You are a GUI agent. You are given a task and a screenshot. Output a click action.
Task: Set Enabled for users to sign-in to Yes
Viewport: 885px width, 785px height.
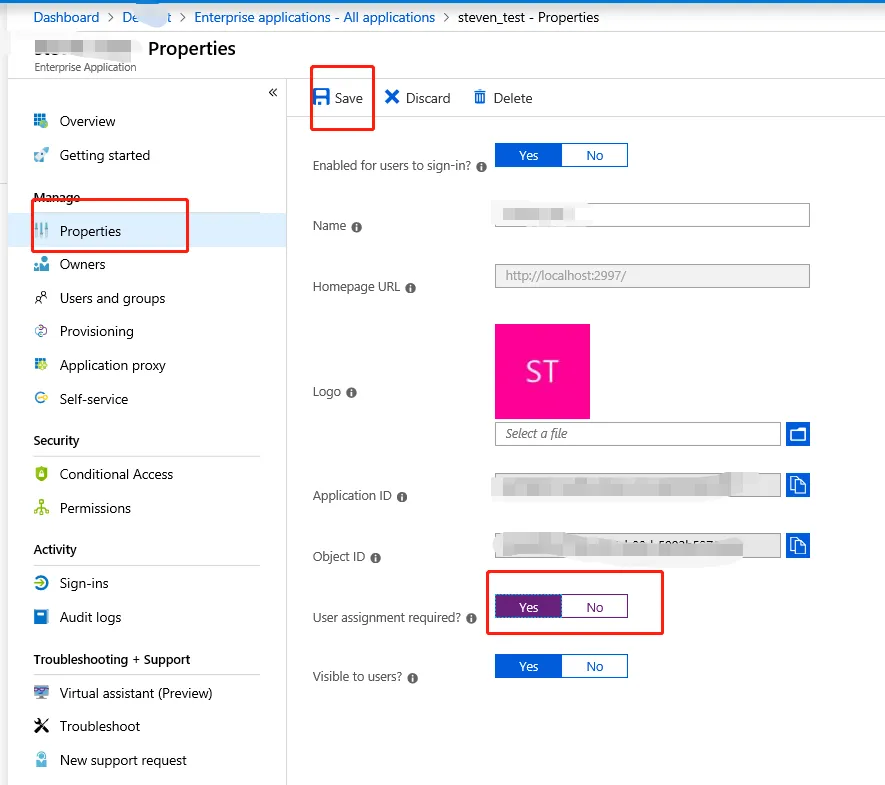click(x=528, y=155)
